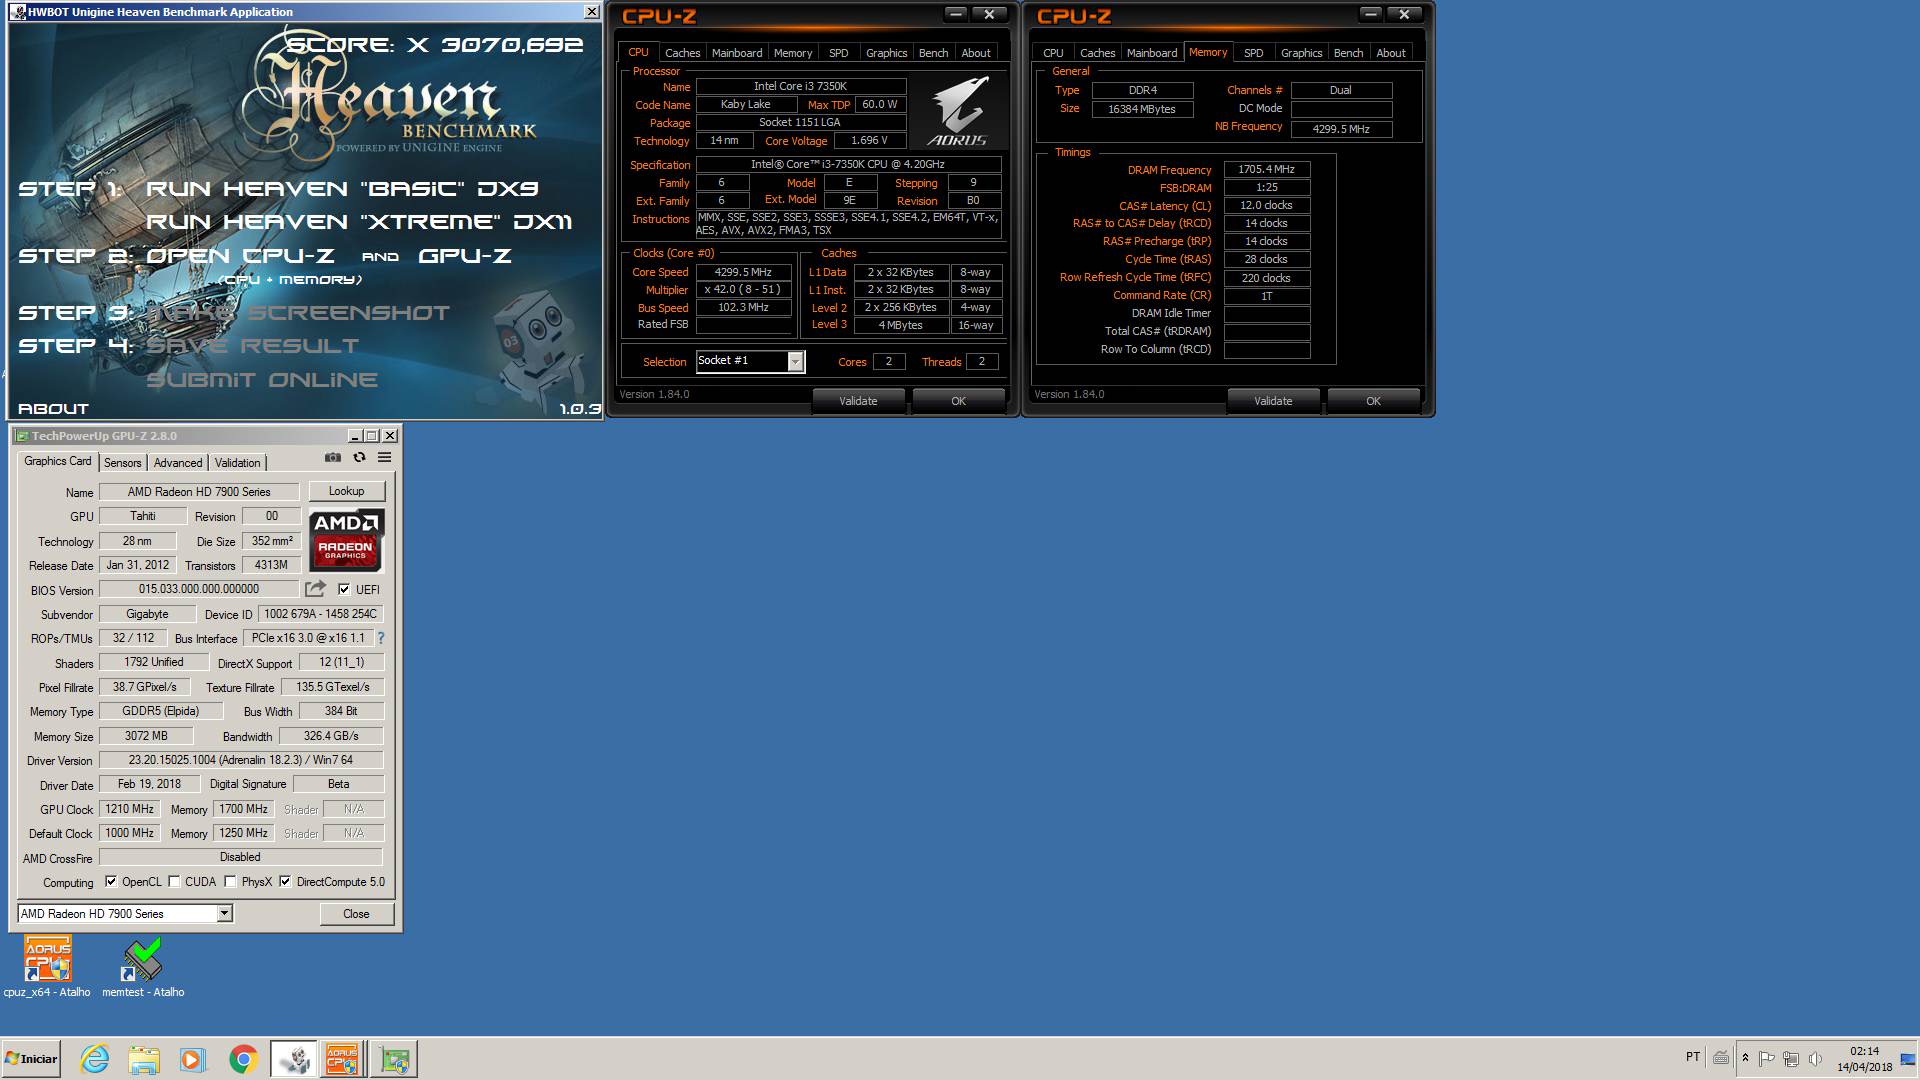Click Validate in right CPU-Z window
This screenshot has height=1080, width=1920.
coord(1273,401)
